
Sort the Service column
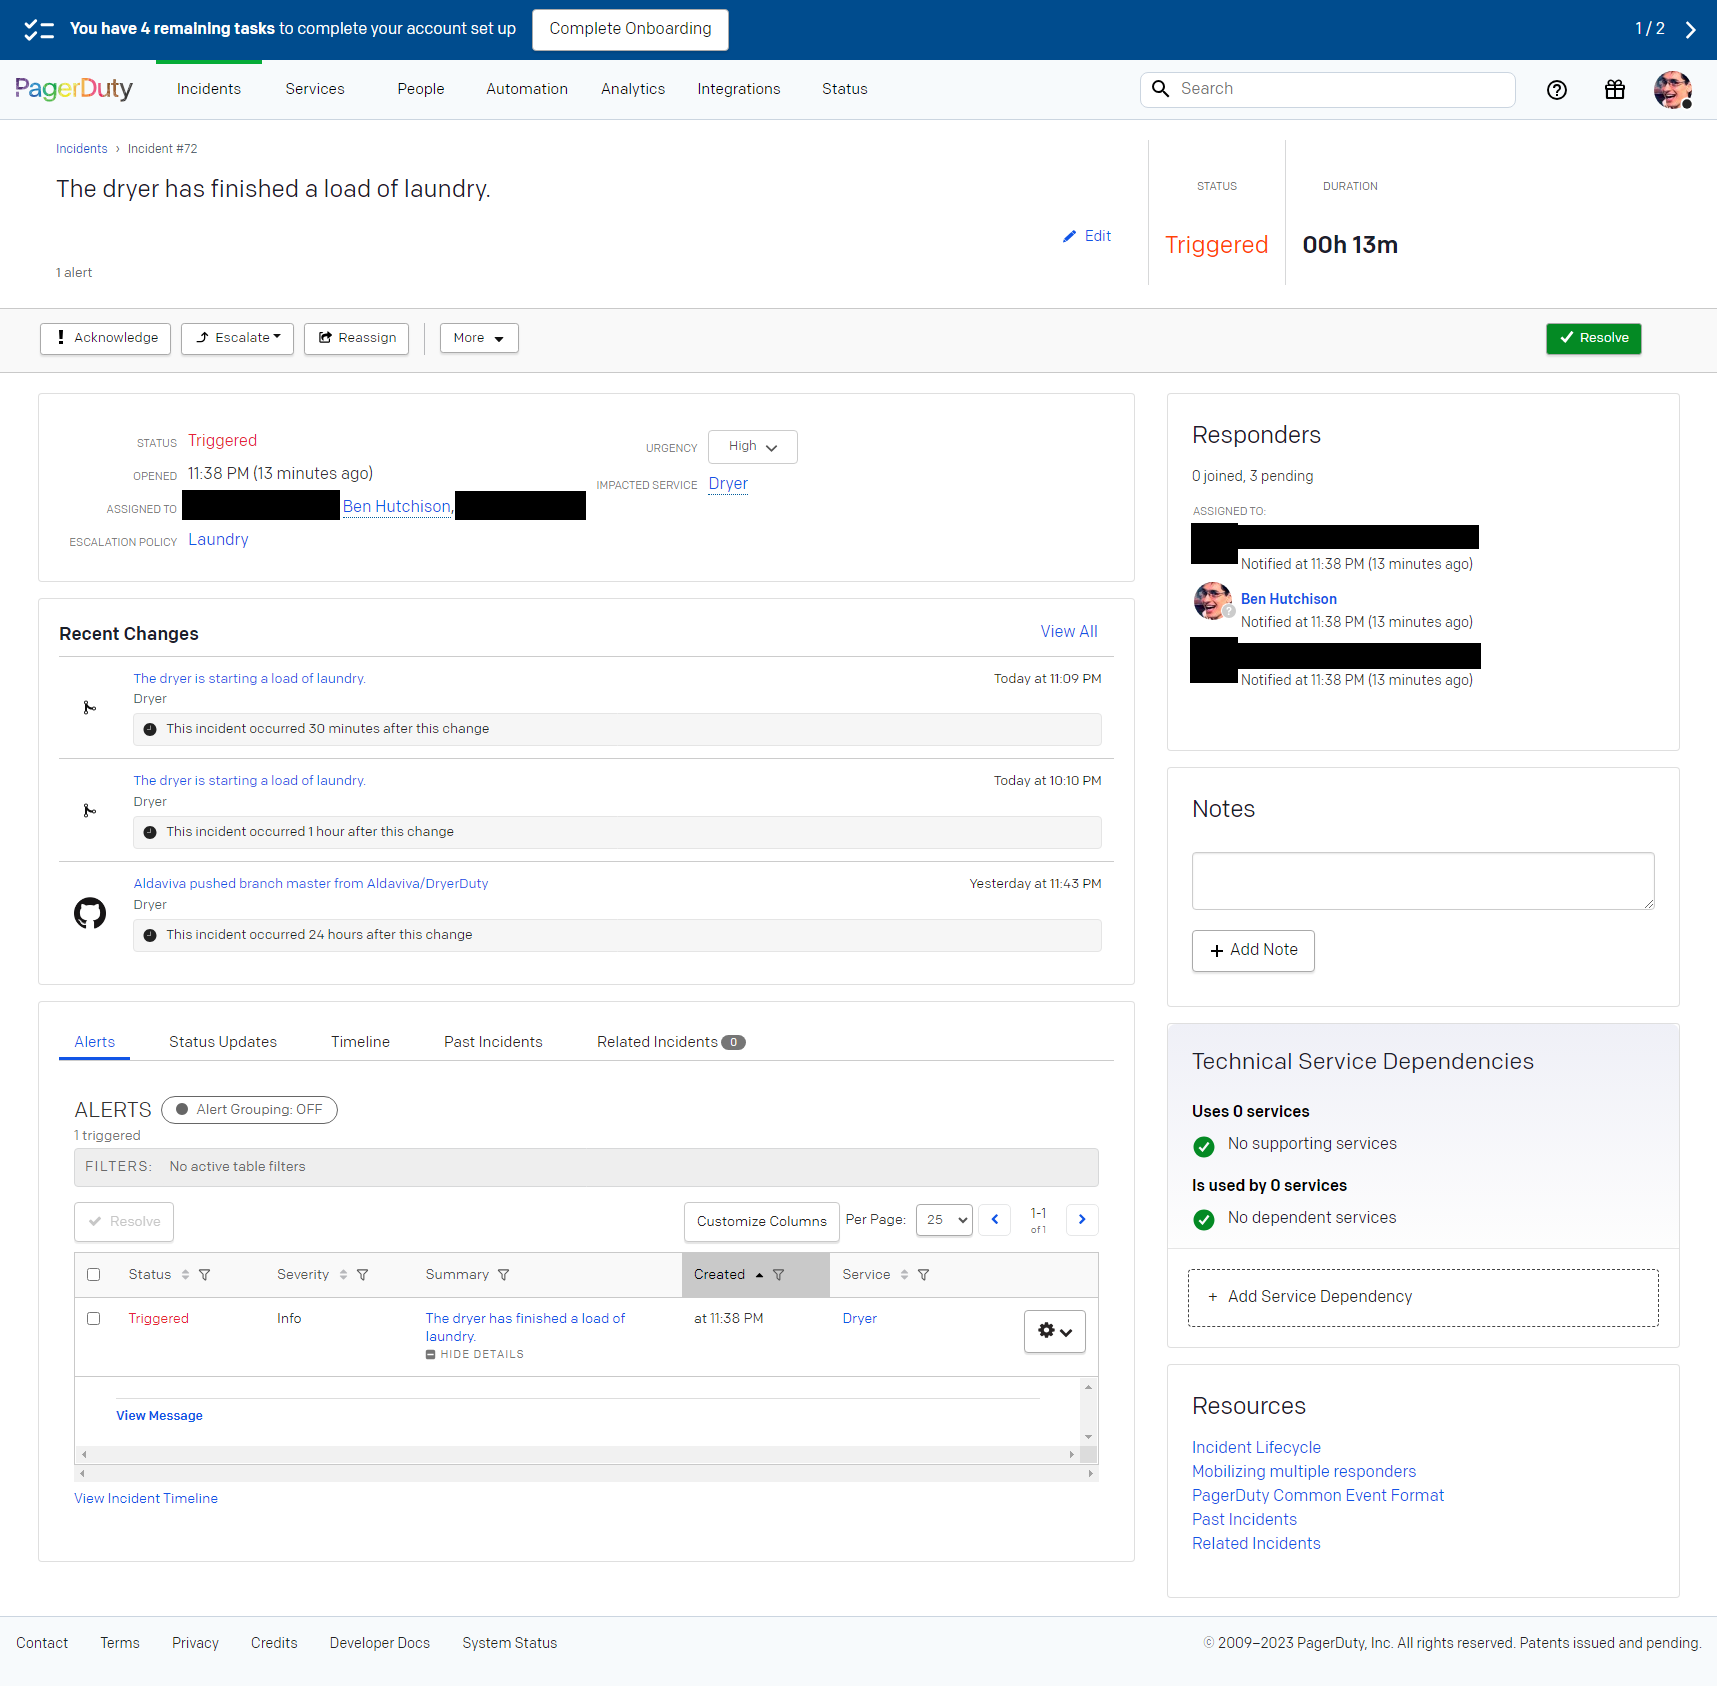coord(904,1275)
